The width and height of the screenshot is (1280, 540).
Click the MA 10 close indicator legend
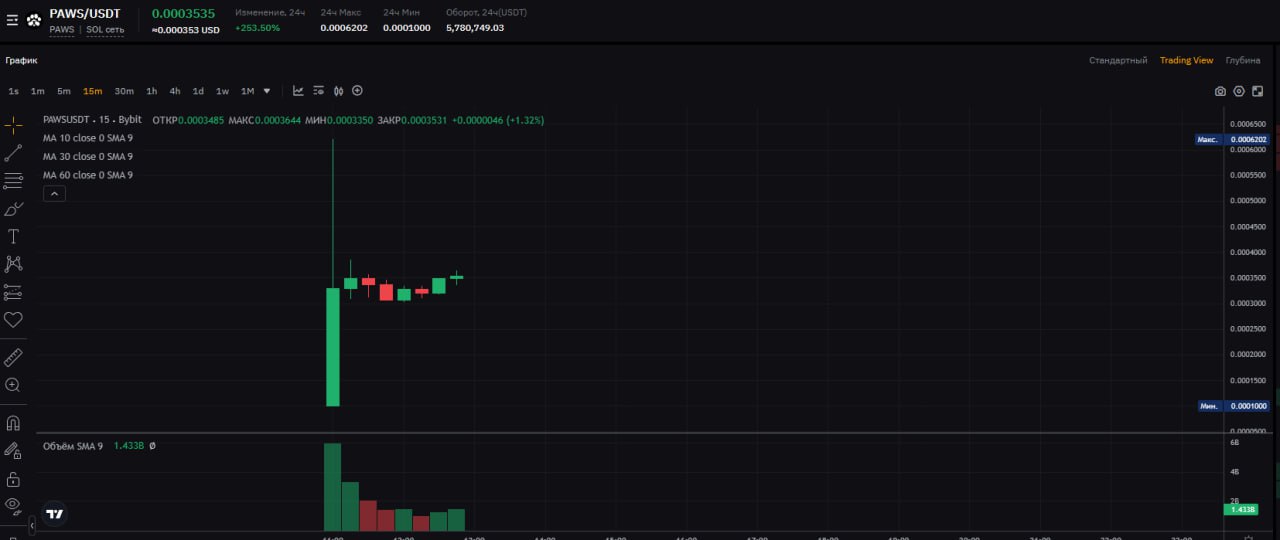pos(88,138)
